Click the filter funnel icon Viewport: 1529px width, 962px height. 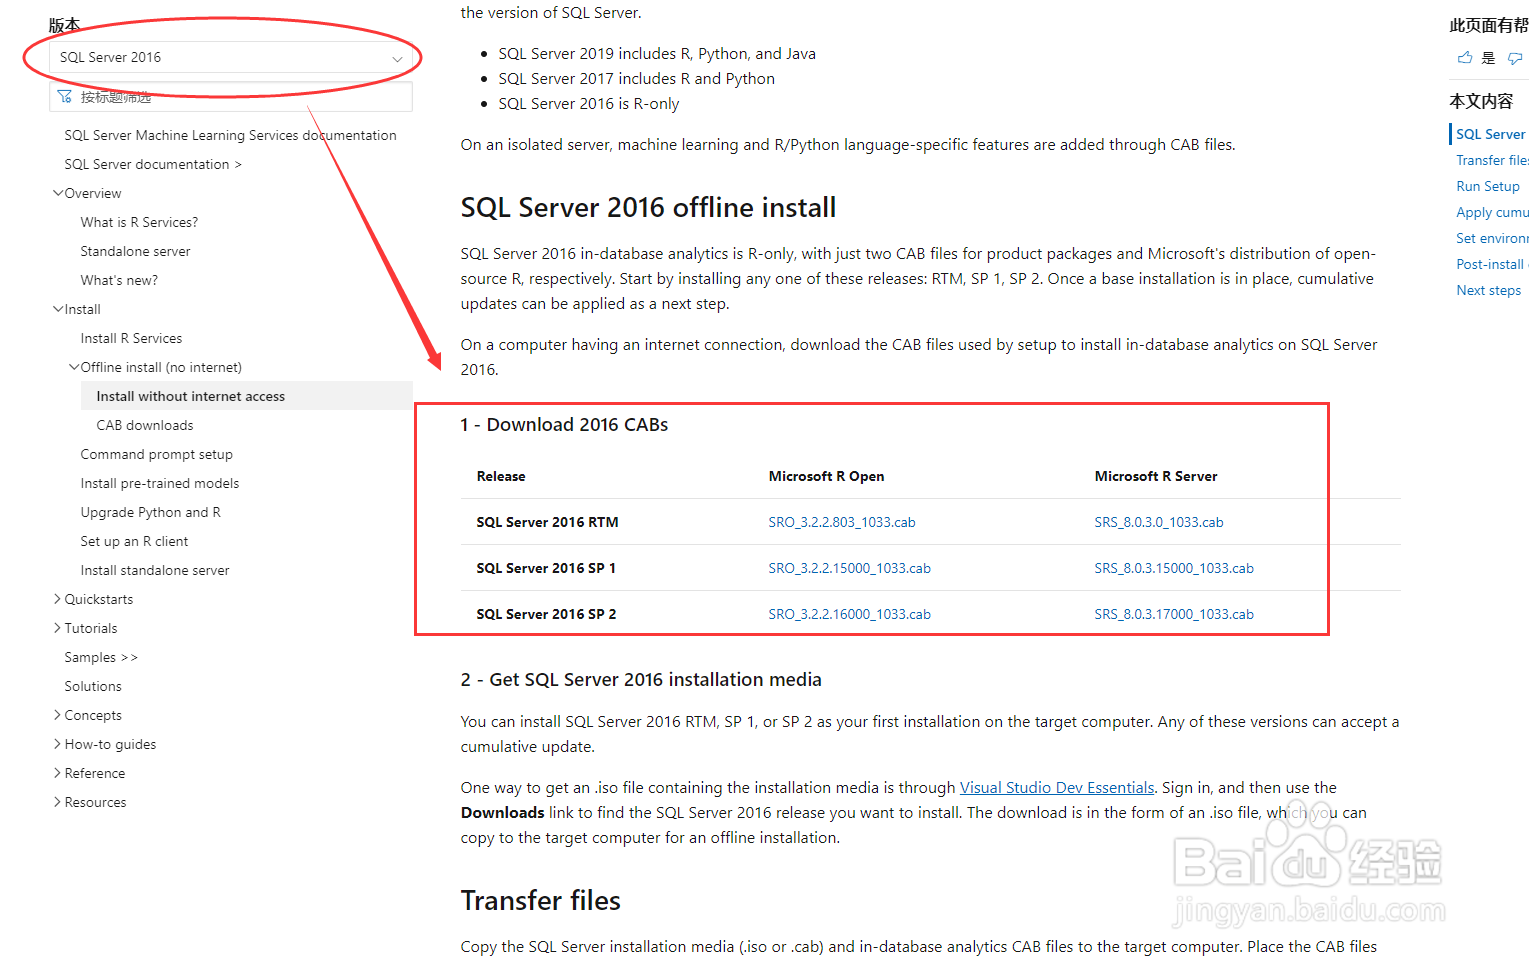click(x=65, y=97)
